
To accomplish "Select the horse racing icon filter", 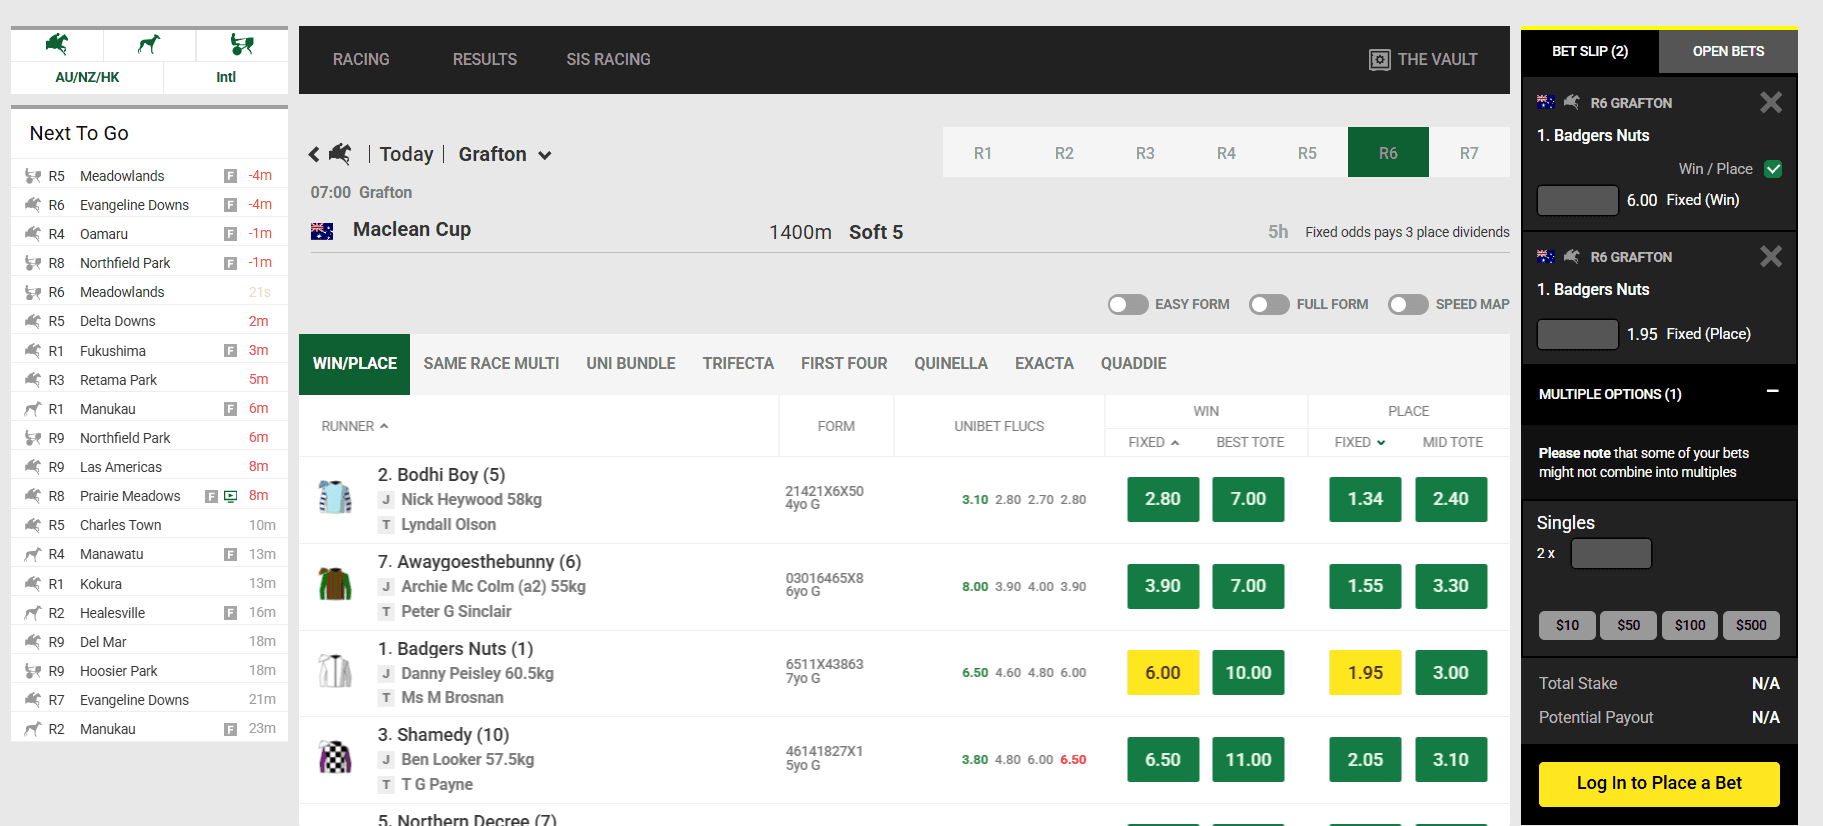I will click(57, 44).
